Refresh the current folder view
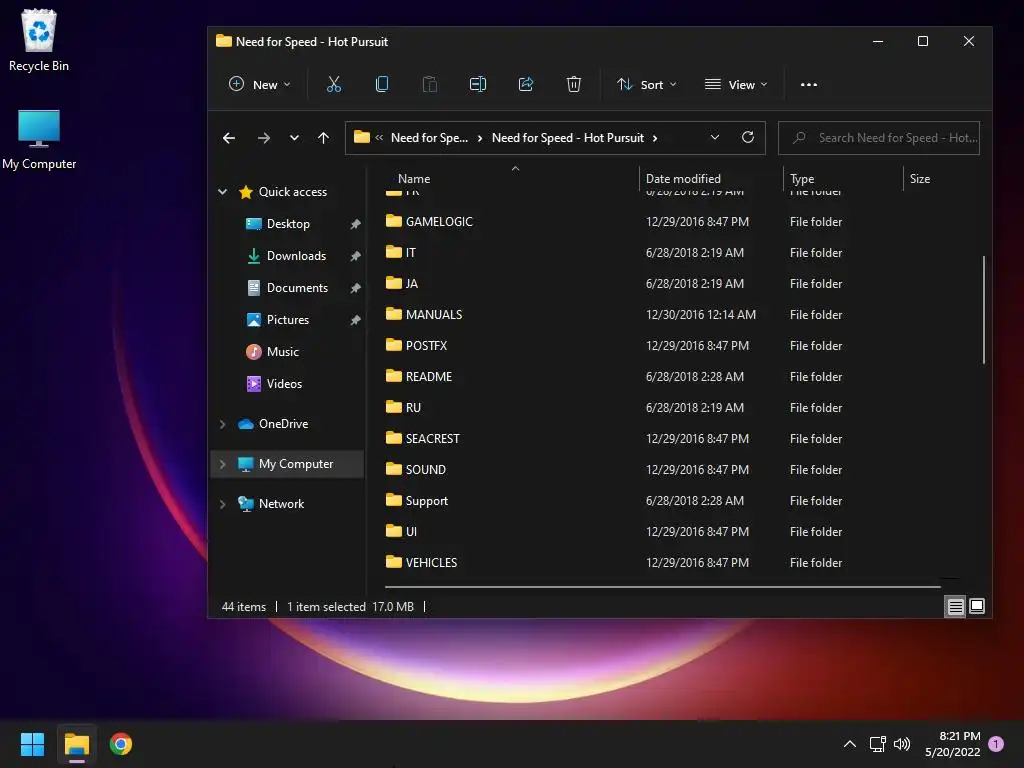 [x=748, y=137]
